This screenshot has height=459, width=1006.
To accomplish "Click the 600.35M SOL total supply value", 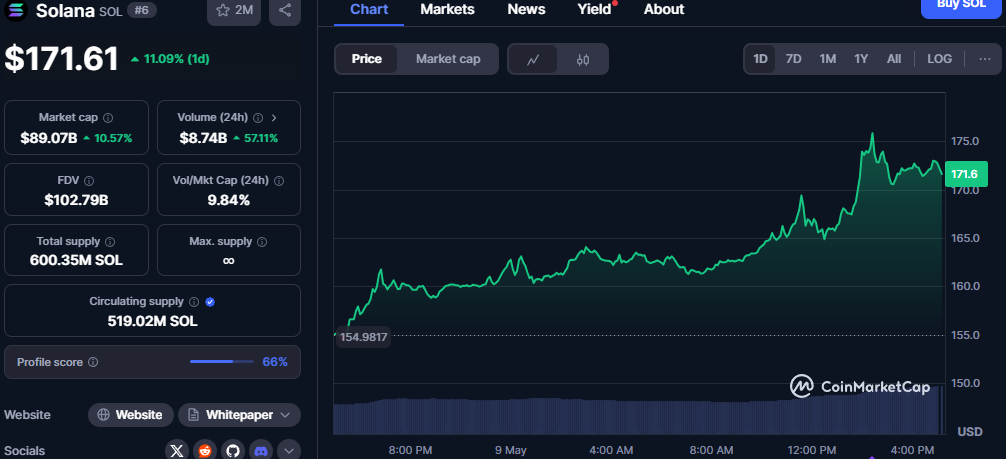I will click(x=76, y=261).
